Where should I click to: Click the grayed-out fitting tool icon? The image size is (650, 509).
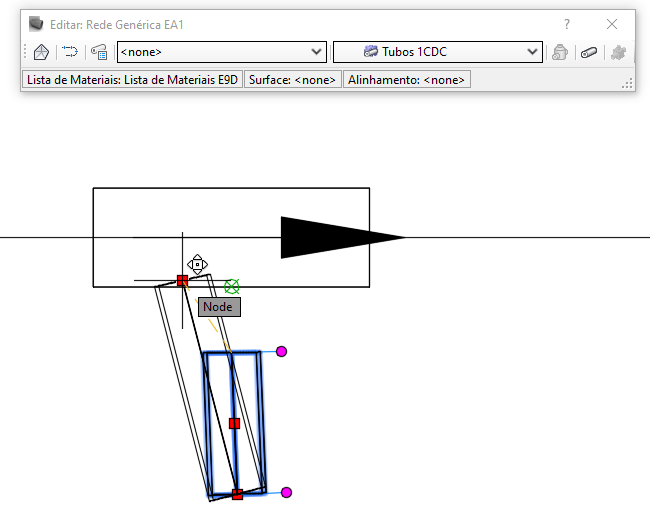(618, 52)
